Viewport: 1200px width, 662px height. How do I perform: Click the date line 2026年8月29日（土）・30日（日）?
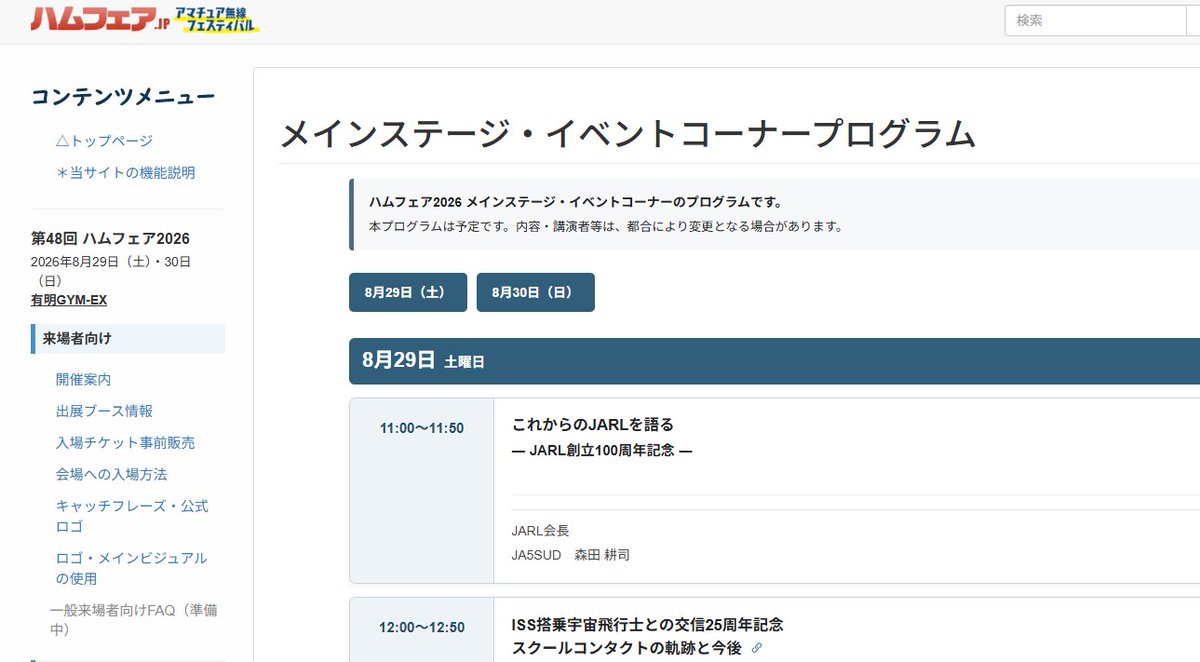111,272
